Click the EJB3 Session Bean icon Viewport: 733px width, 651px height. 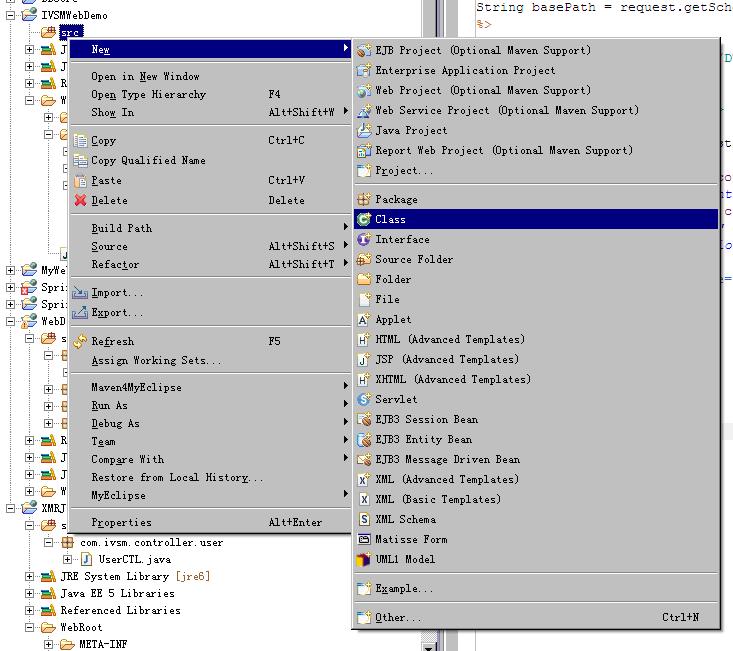pos(364,419)
